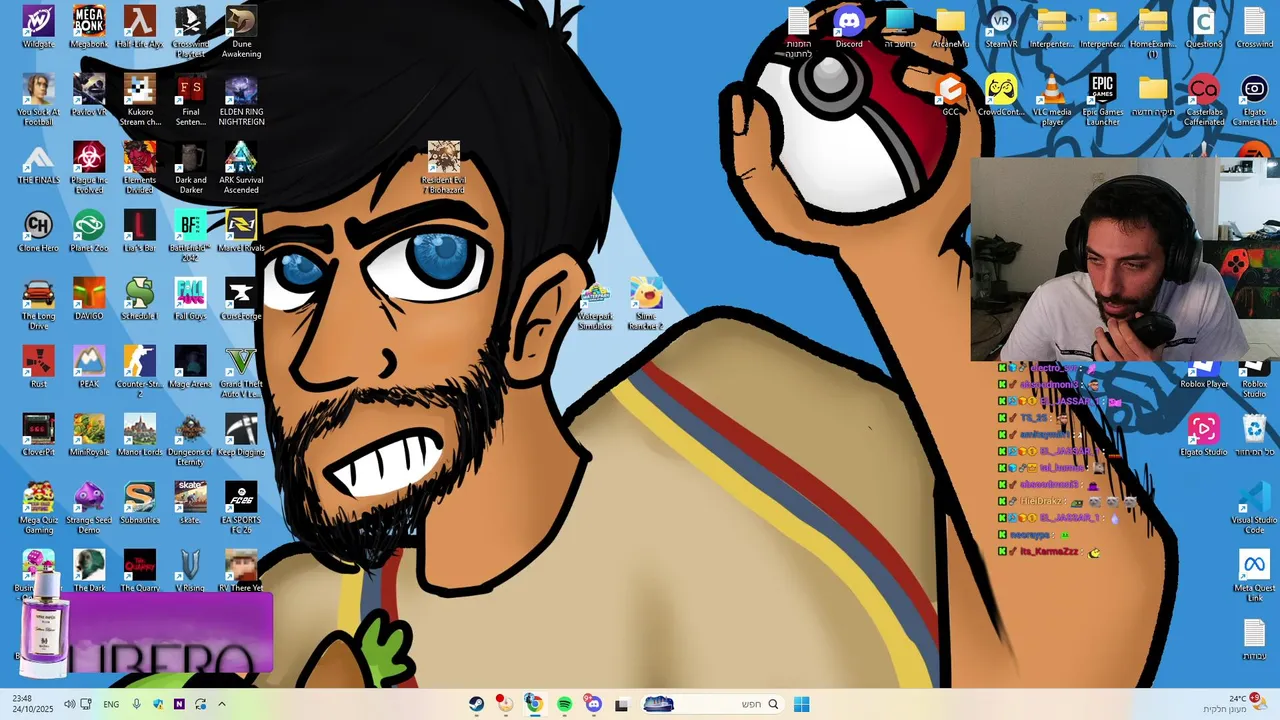
Task: Open the GCC desktop shortcut
Action: [950, 95]
